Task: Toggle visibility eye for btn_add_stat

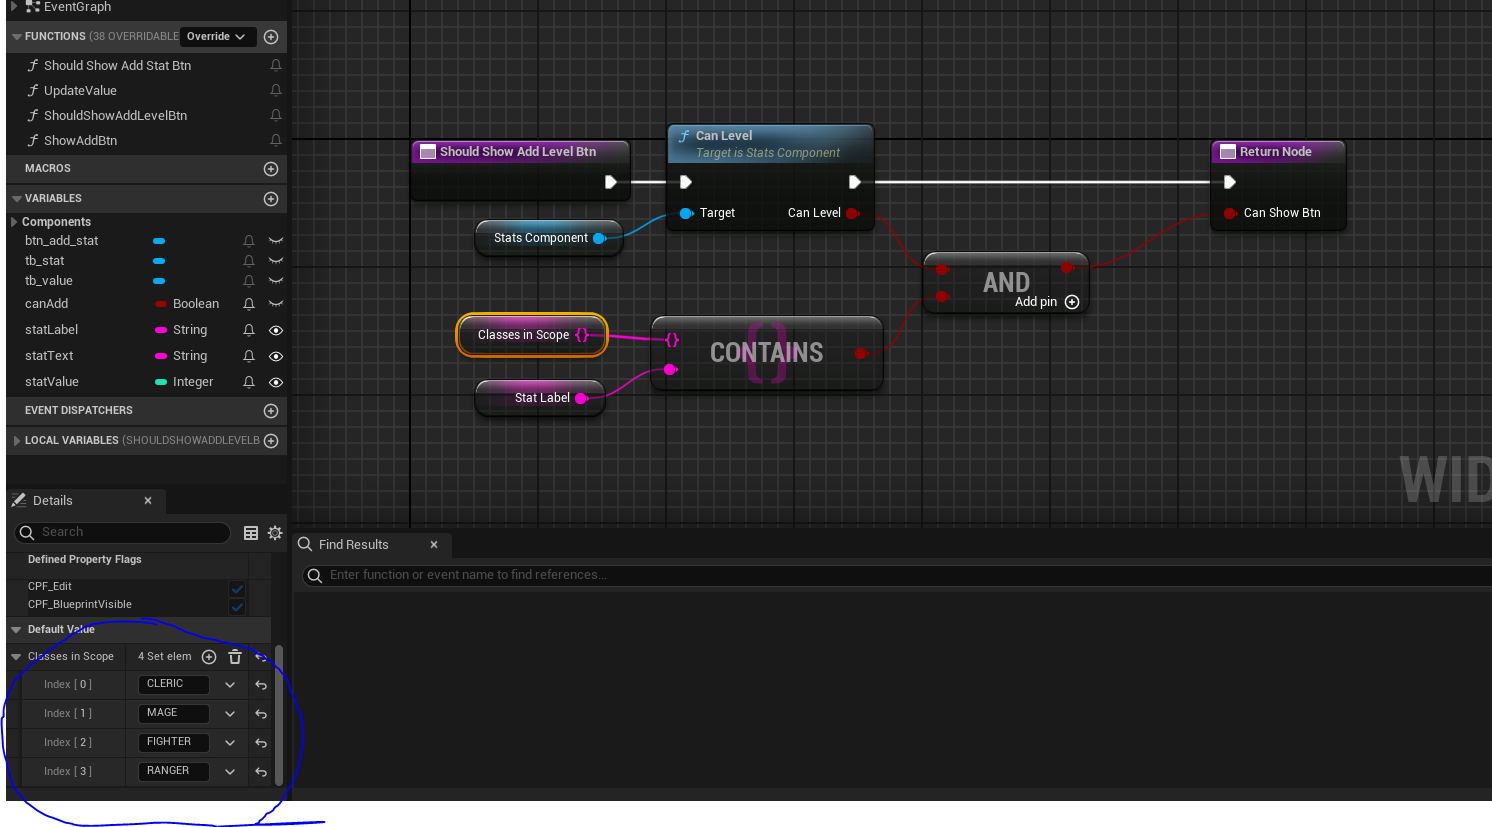Action: tap(276, 241)
